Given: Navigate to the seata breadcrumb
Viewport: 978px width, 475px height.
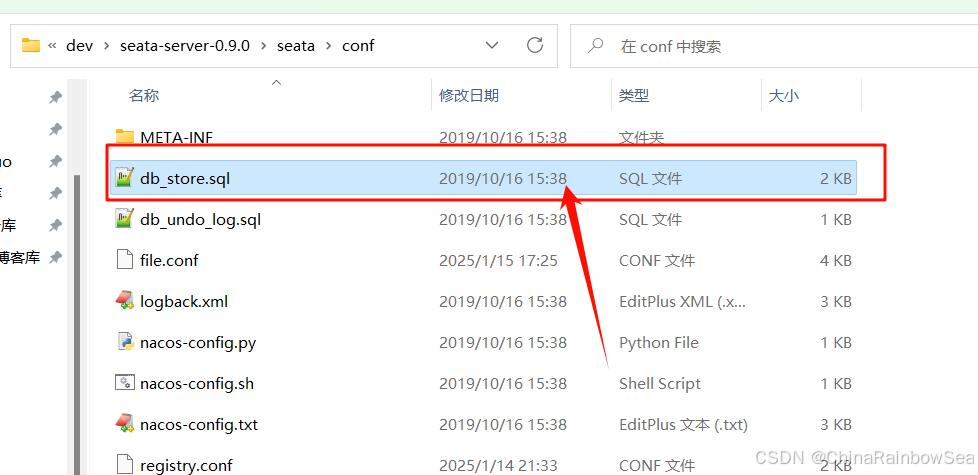Looking at the screenshot, I should (x=296, y=46).
